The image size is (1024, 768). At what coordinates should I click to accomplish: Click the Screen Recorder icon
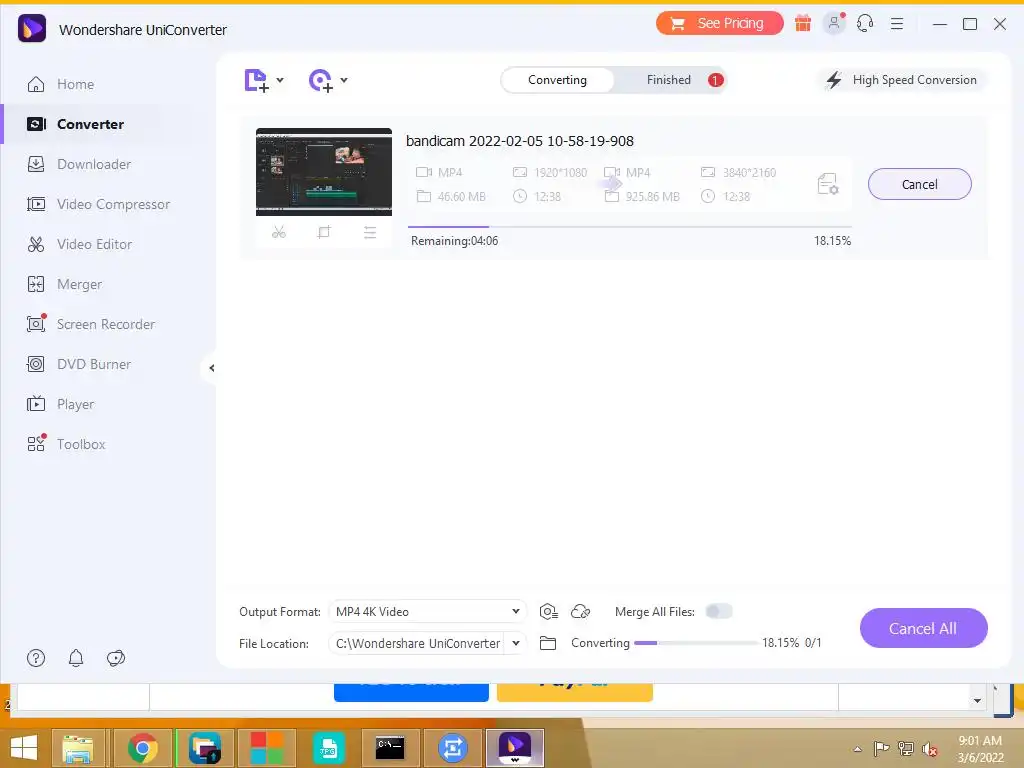tap(36, 324)
